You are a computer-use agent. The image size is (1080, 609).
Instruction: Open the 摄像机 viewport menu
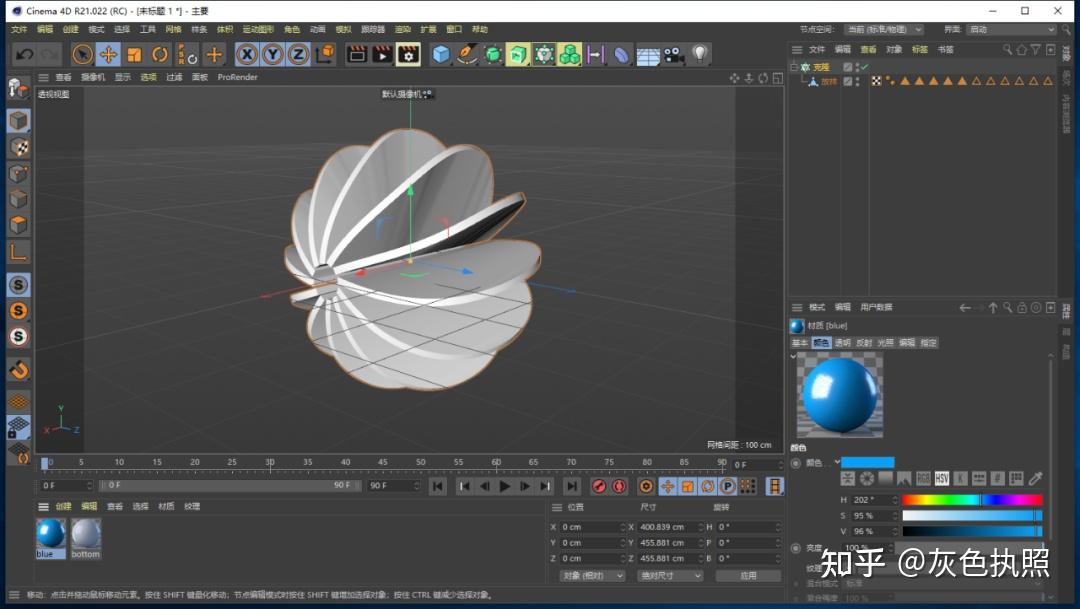(93, 77)
